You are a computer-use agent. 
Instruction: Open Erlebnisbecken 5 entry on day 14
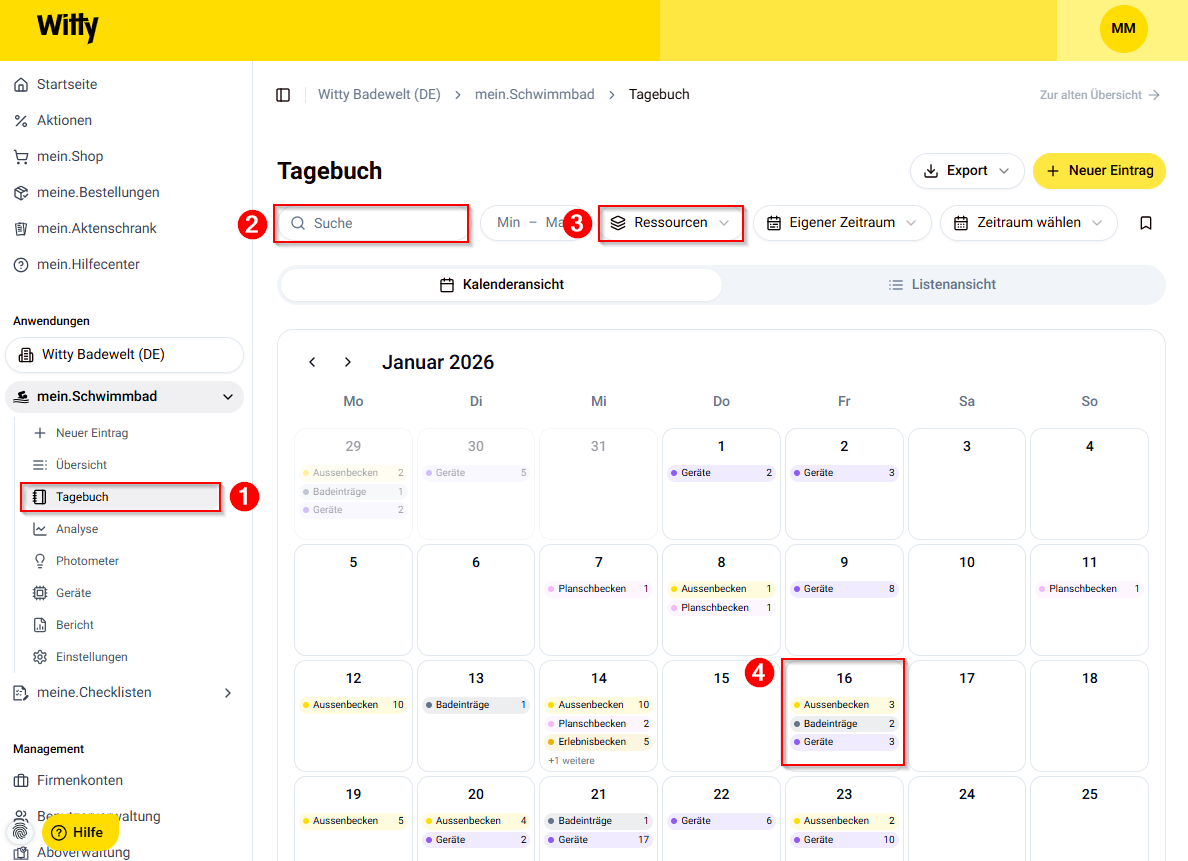pos(598,742)
